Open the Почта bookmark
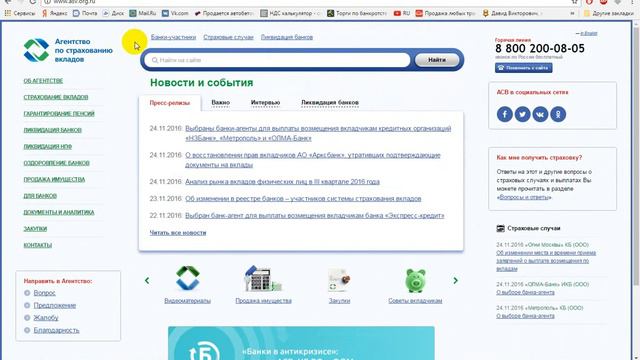This screenshot has width=640, height=360. tap(85, 13)
